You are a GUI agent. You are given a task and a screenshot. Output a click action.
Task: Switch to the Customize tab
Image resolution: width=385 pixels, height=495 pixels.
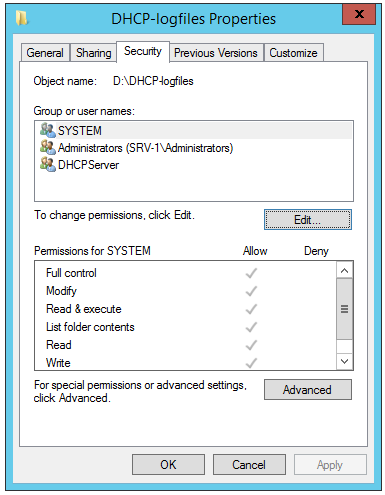(x=293, y=53)
